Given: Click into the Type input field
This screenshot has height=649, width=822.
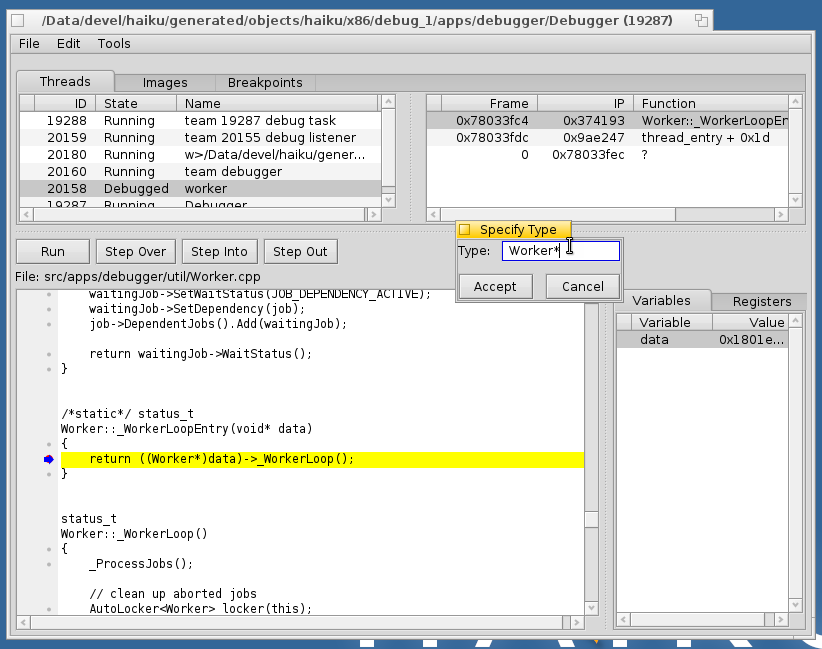Looking at the screenshot, I should point(560,251).
